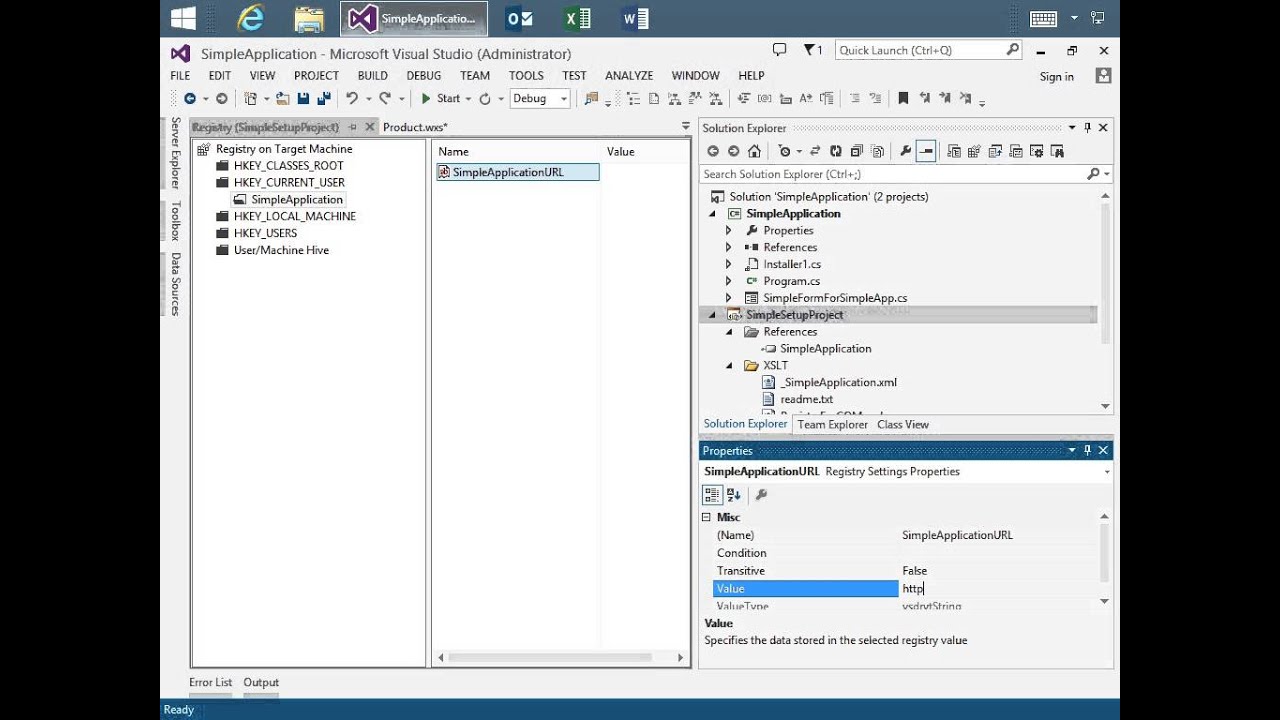Click the Save All toolbar icon

(324, 98)
